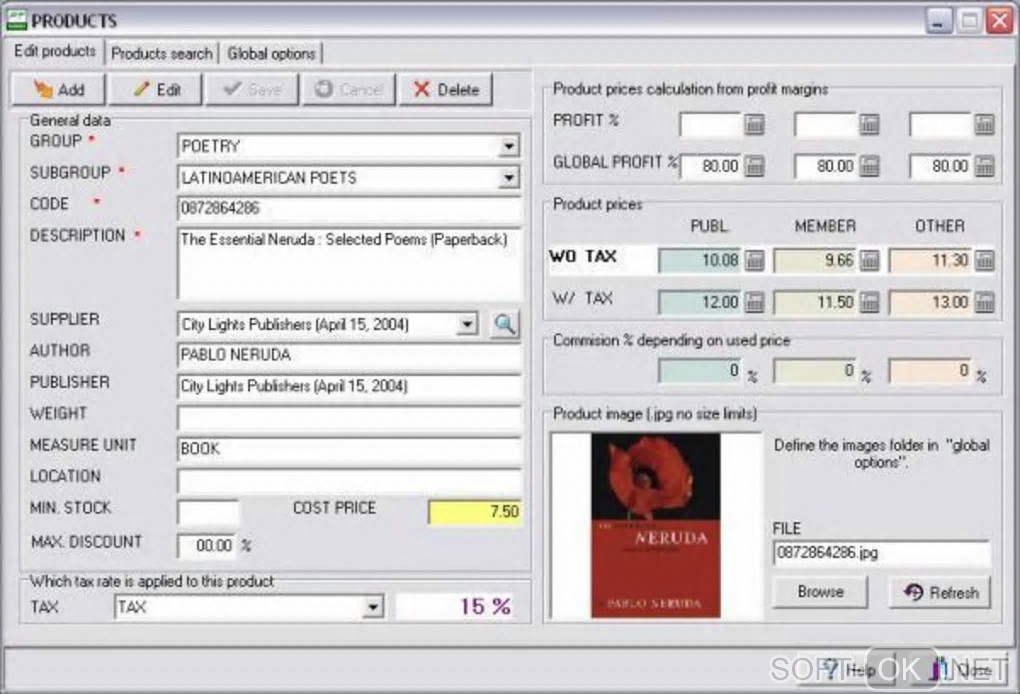Open calculator next to MEMBER price 9.66

[870, 261]
